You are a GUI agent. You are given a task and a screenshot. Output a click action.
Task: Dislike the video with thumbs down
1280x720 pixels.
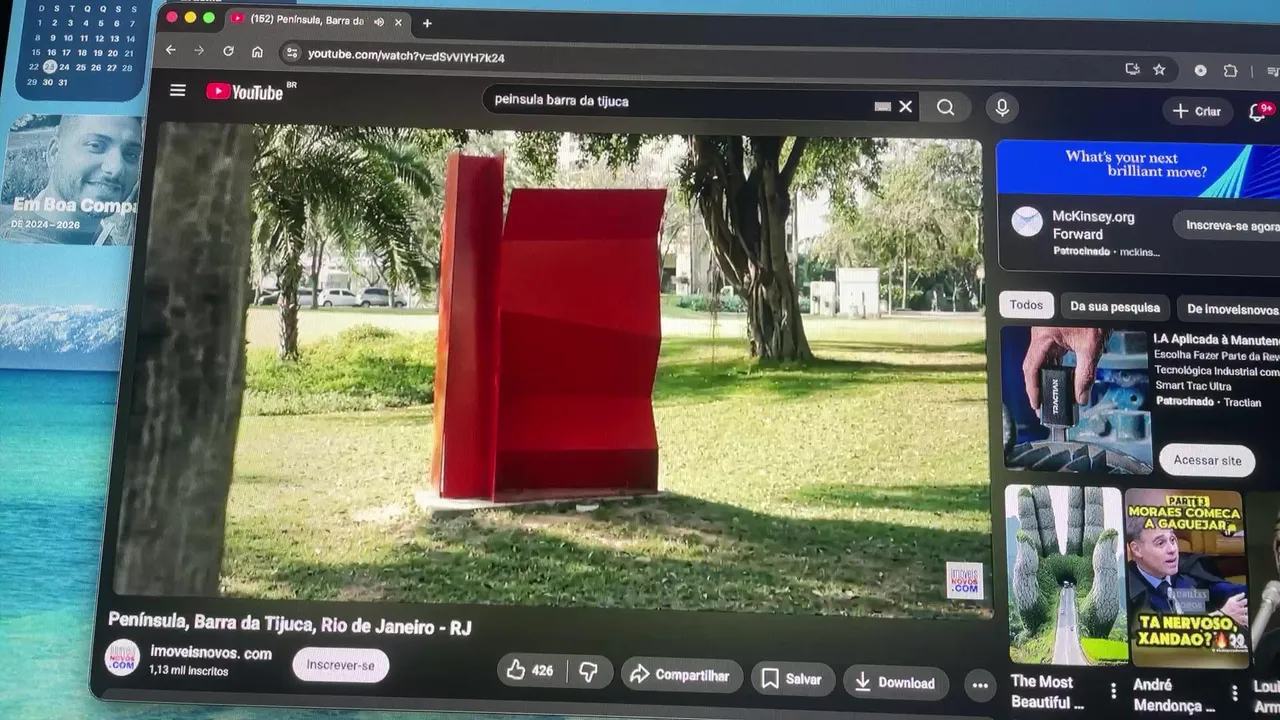[x=589, y=672]
